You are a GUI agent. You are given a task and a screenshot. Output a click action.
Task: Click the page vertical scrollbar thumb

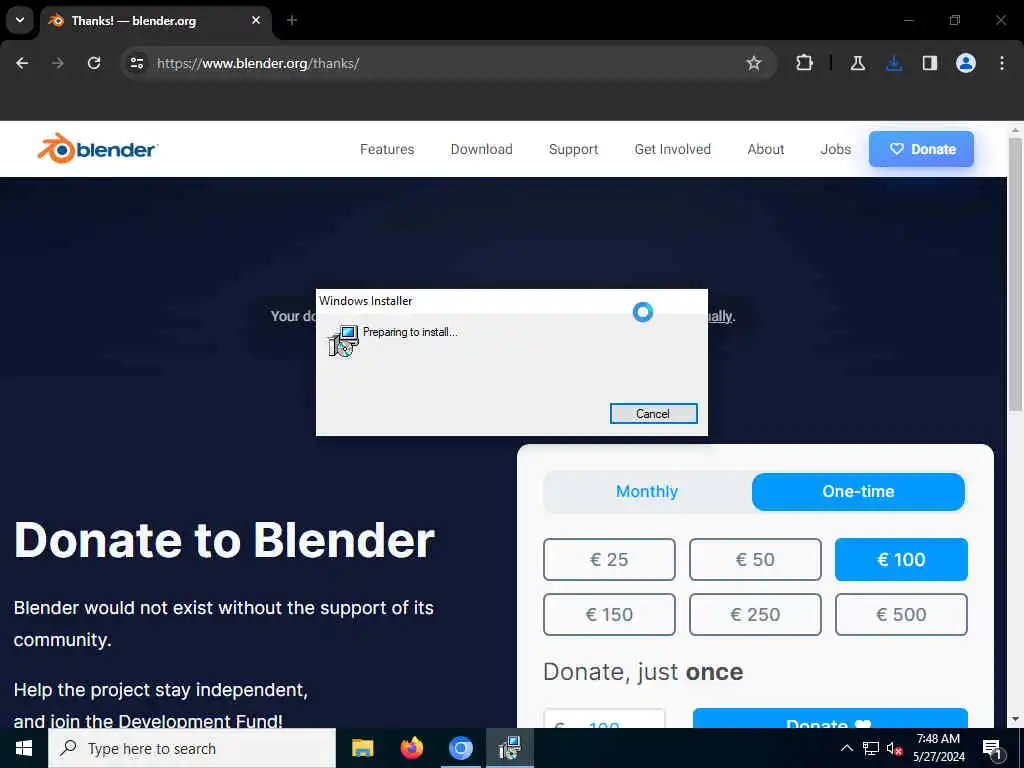pos(1015,274)
